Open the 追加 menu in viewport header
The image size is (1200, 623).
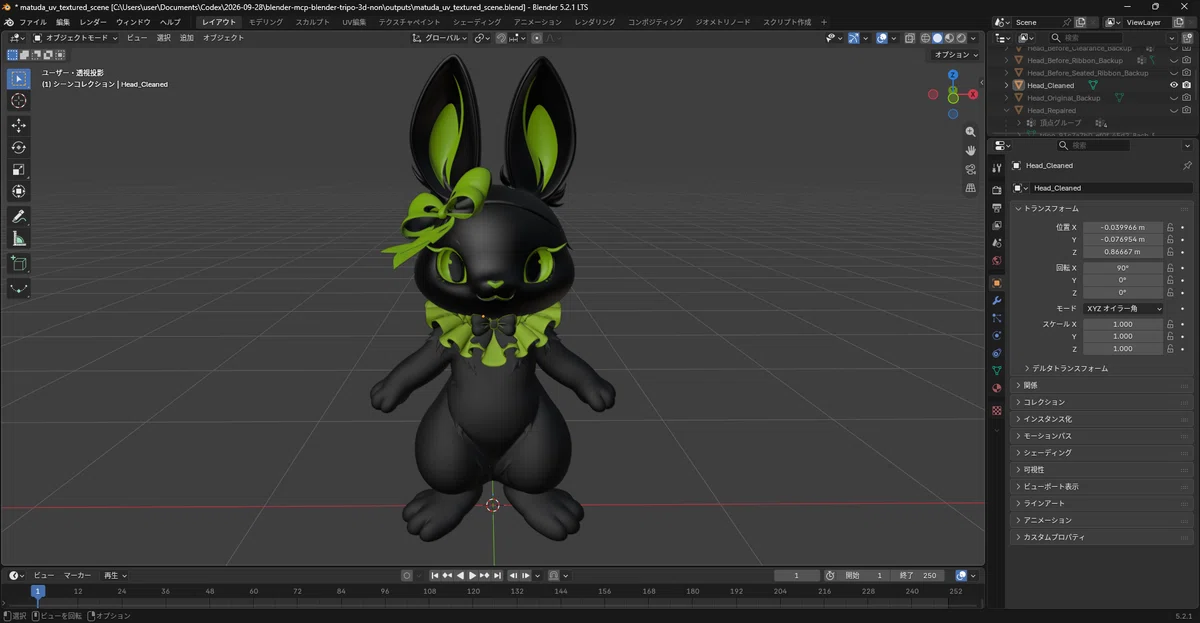pos(187,38)
